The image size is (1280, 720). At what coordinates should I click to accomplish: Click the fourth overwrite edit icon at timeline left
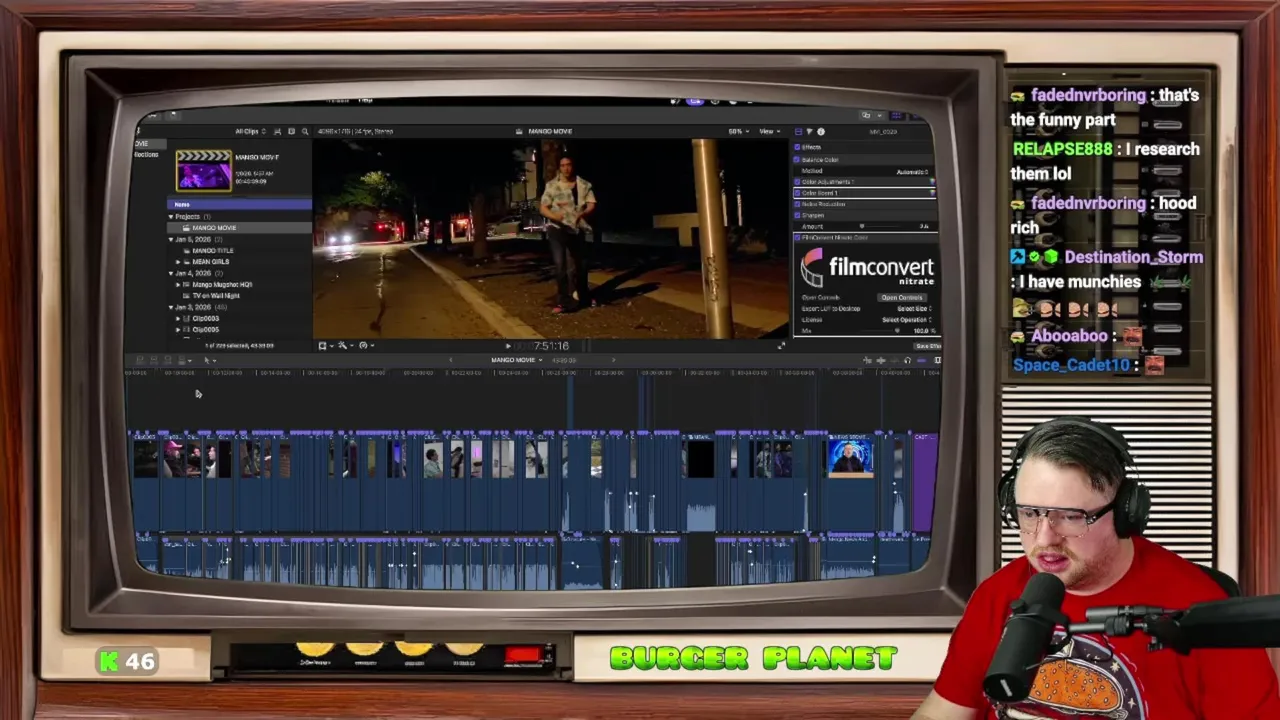coord(183,360)
